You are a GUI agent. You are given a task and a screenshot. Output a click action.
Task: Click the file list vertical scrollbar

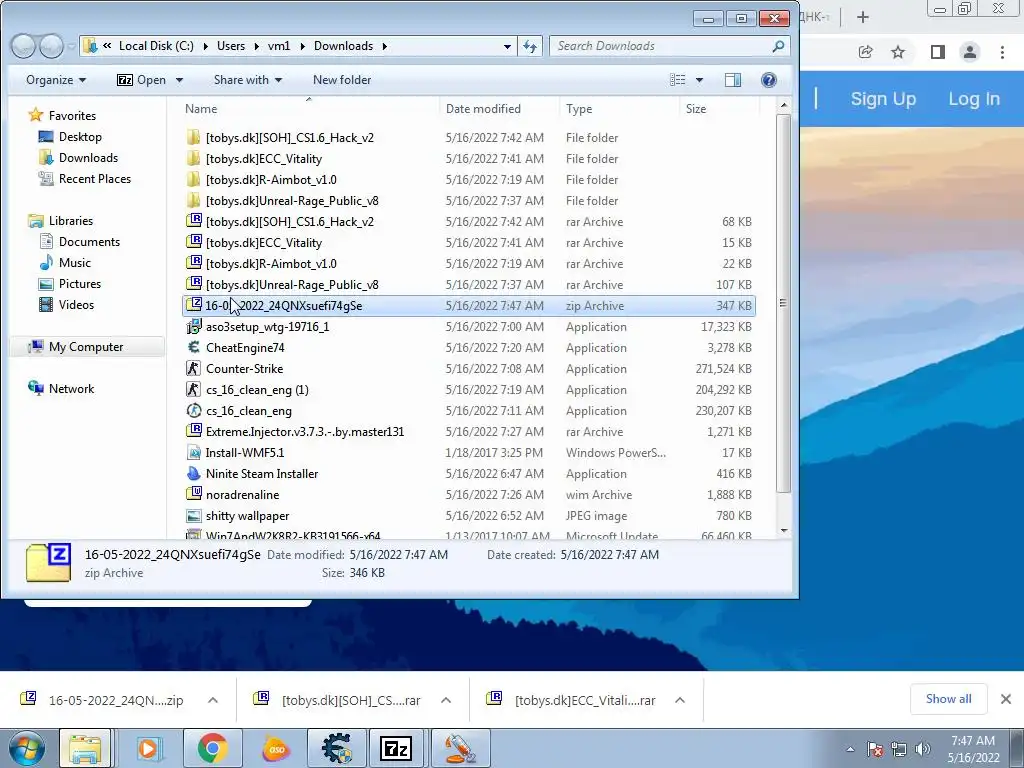(x=784, y=304)
